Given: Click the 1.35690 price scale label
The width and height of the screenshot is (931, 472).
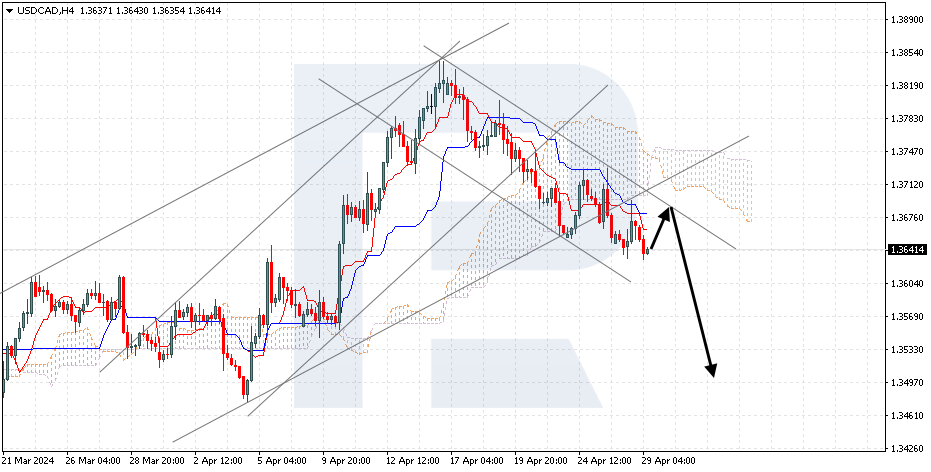Looking at the screenshot, I should 907,316.
